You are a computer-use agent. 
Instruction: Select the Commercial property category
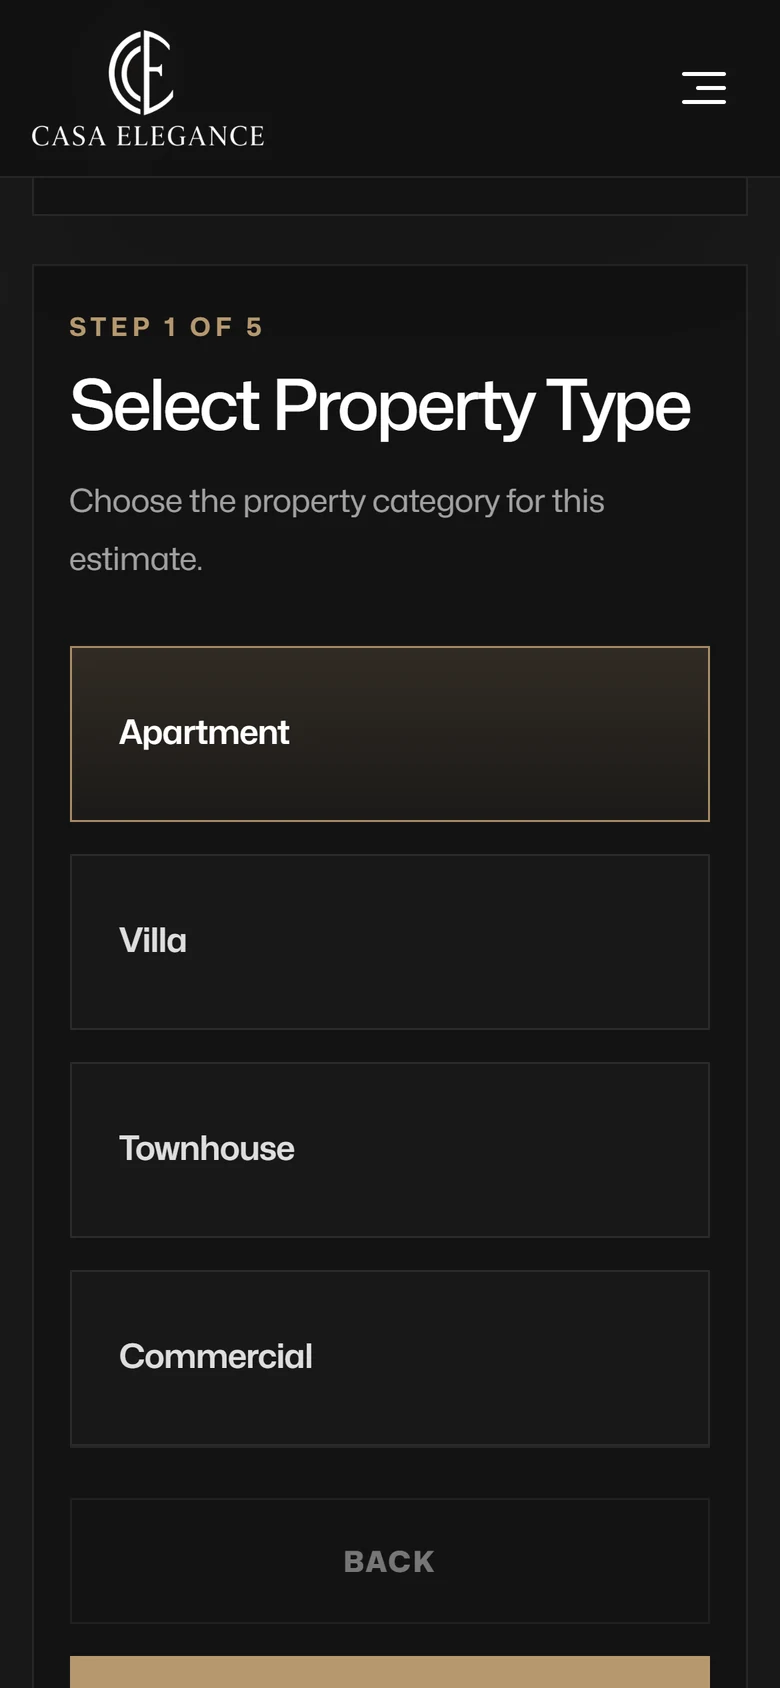point(390,1358)
